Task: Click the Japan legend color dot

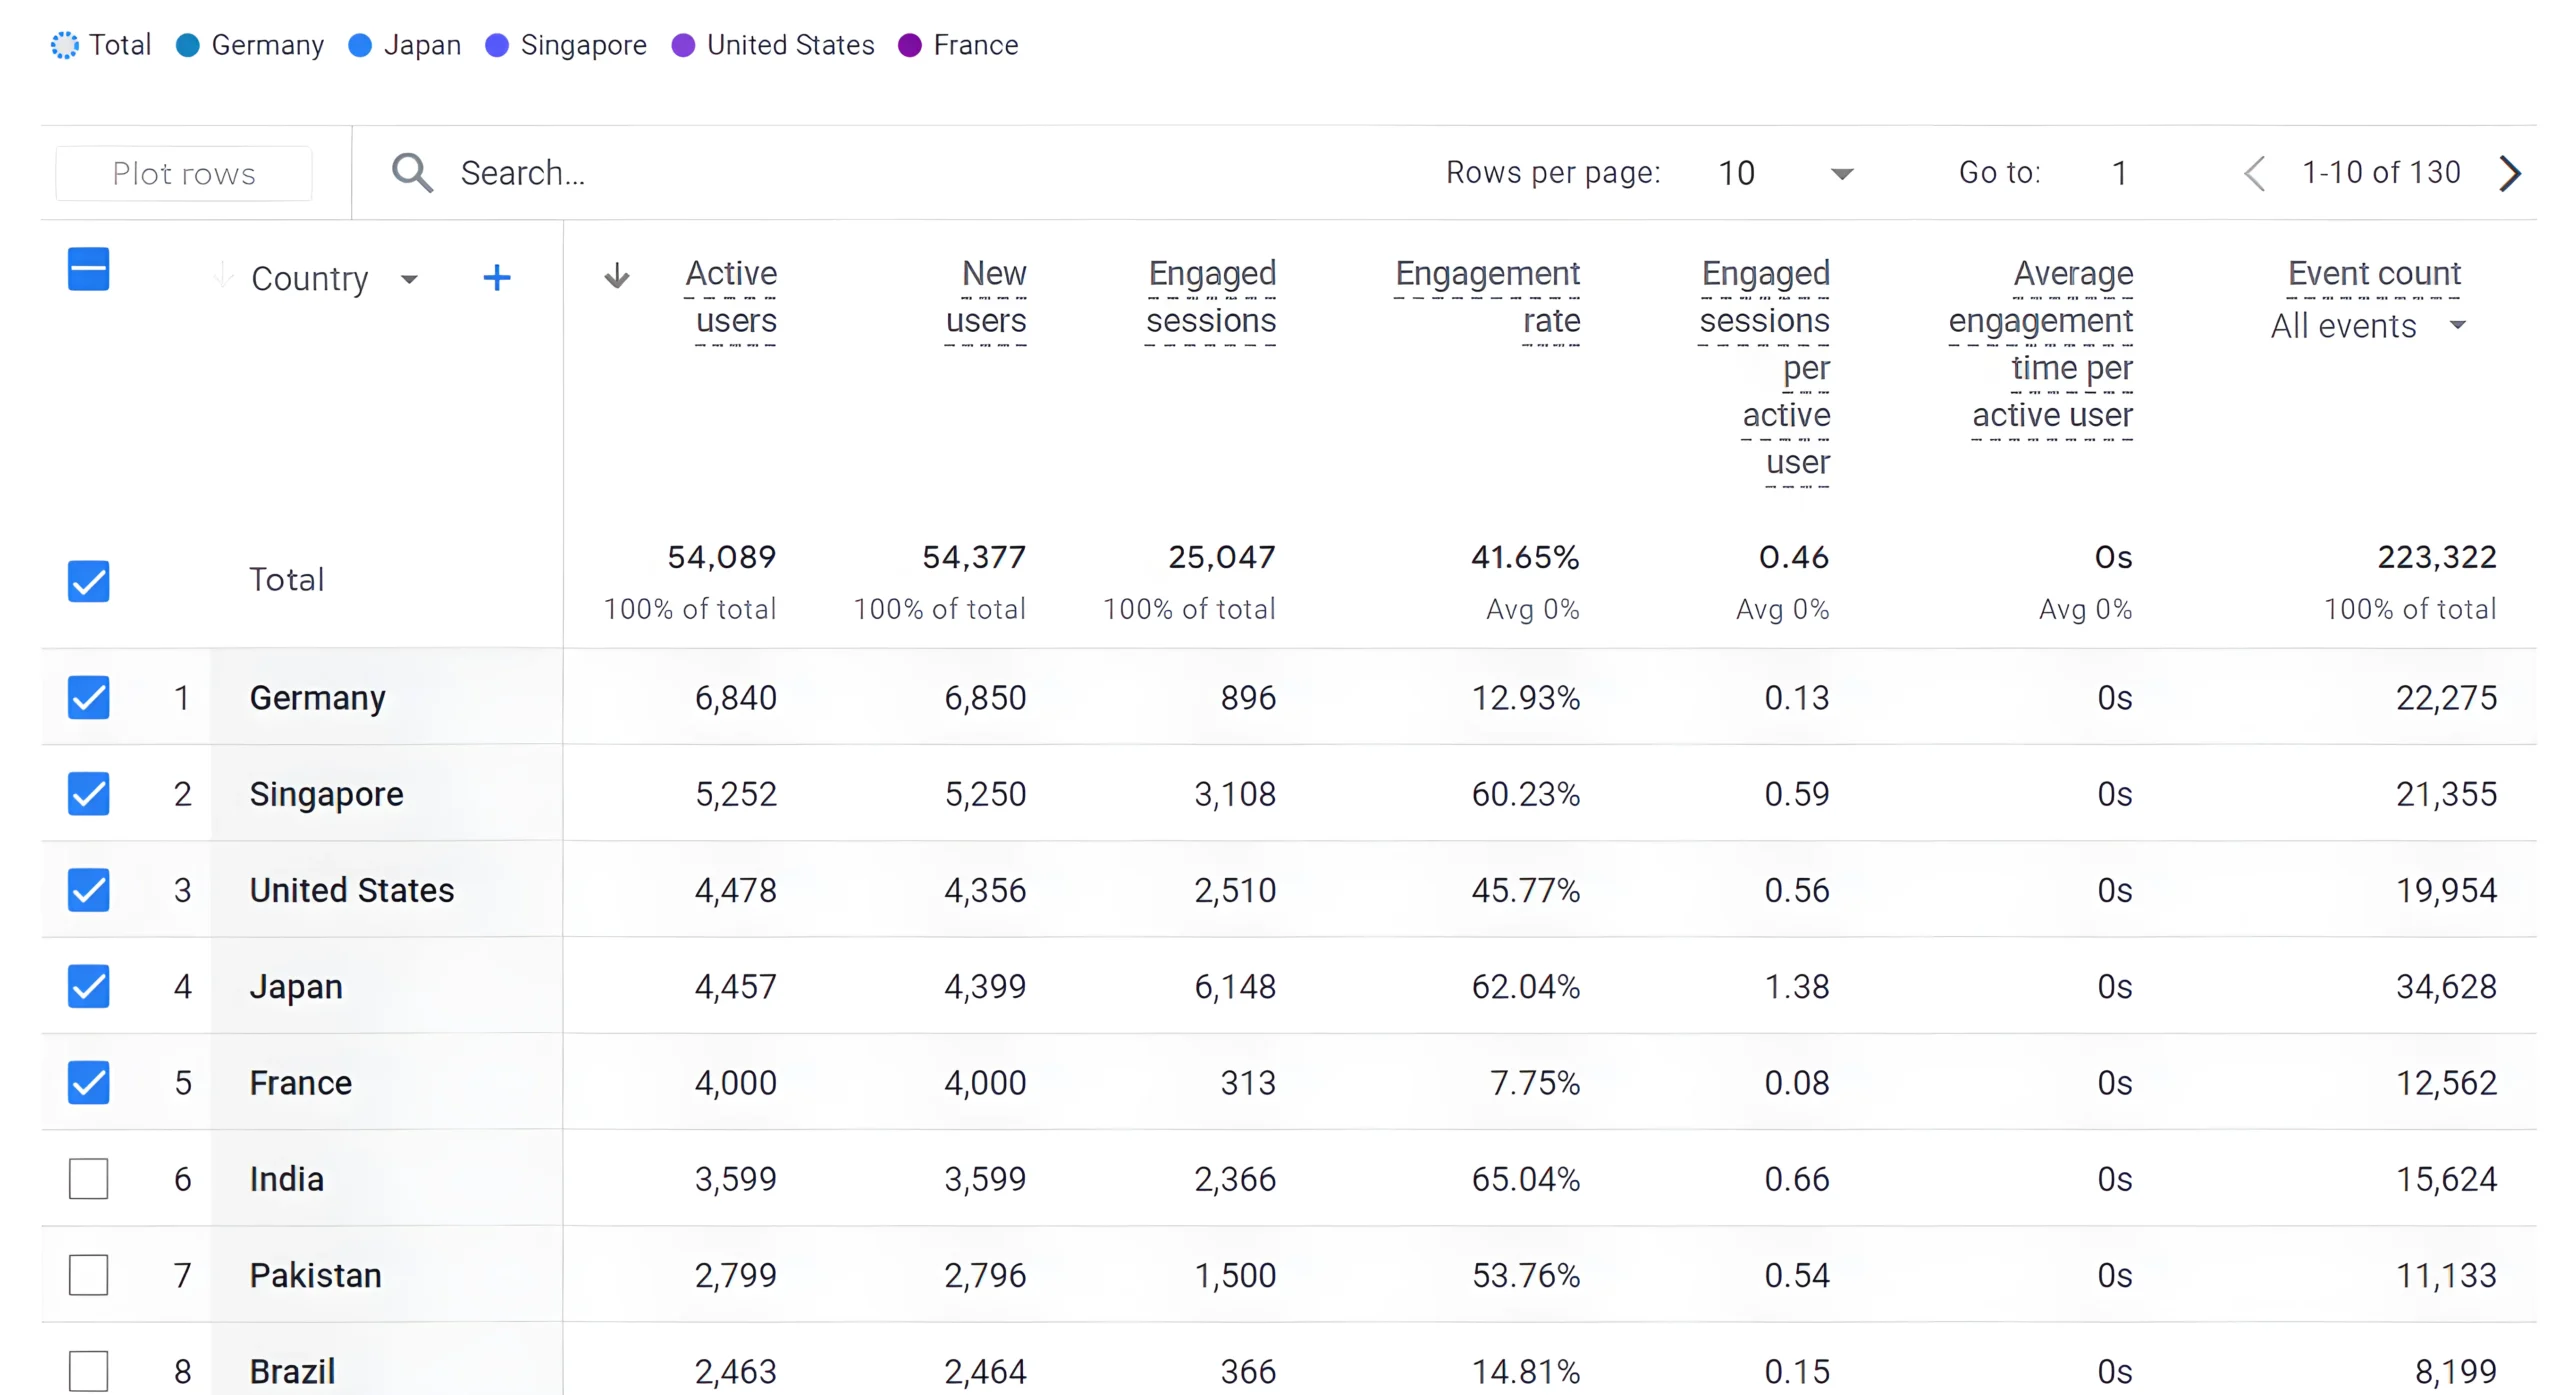Action: [360, 45]
